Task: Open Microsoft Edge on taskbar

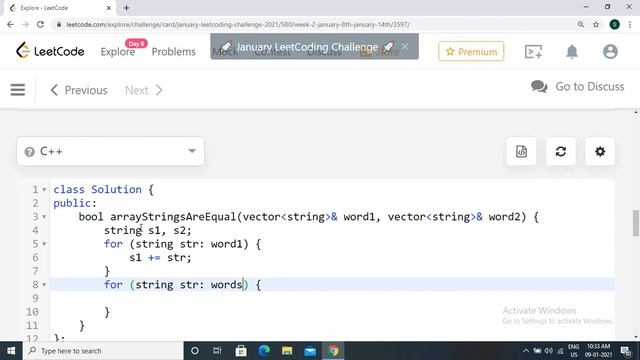Action: point(264,351)
